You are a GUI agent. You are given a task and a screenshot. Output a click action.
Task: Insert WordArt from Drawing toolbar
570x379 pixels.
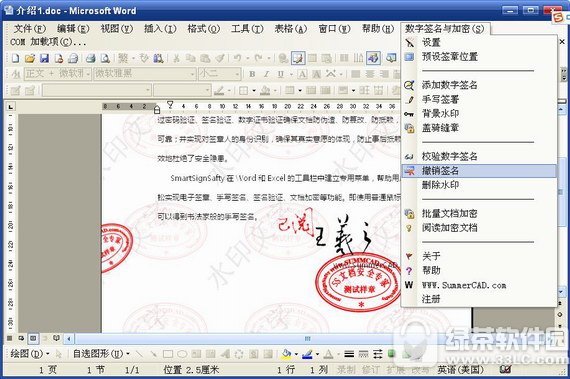click(225, 354)
